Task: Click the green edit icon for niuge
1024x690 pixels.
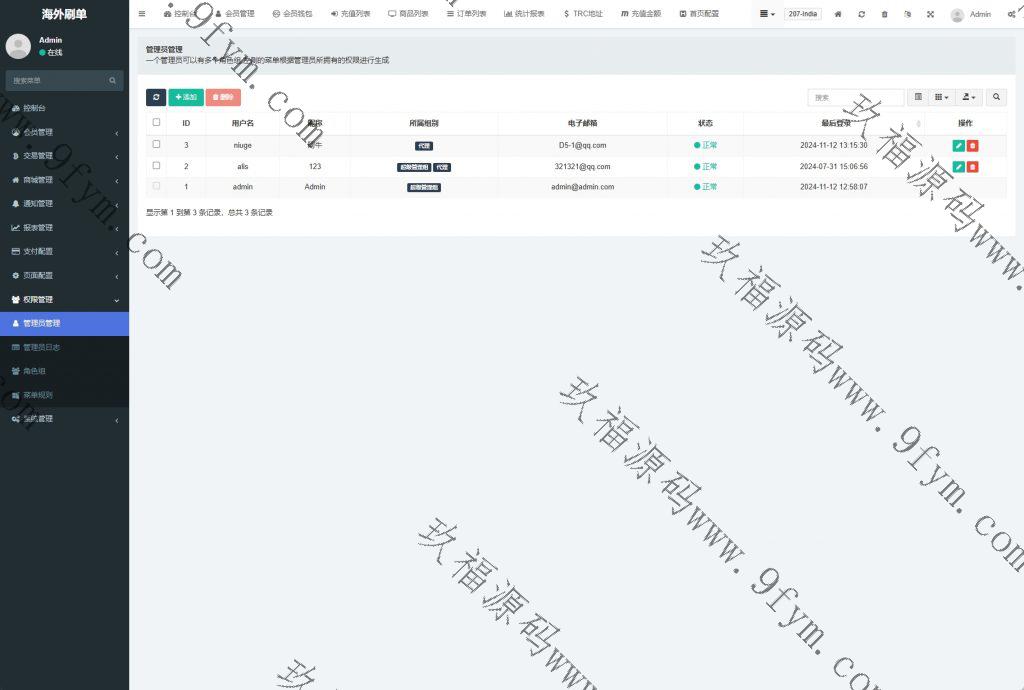Action: pyautogui.click(x=958, y=145)
